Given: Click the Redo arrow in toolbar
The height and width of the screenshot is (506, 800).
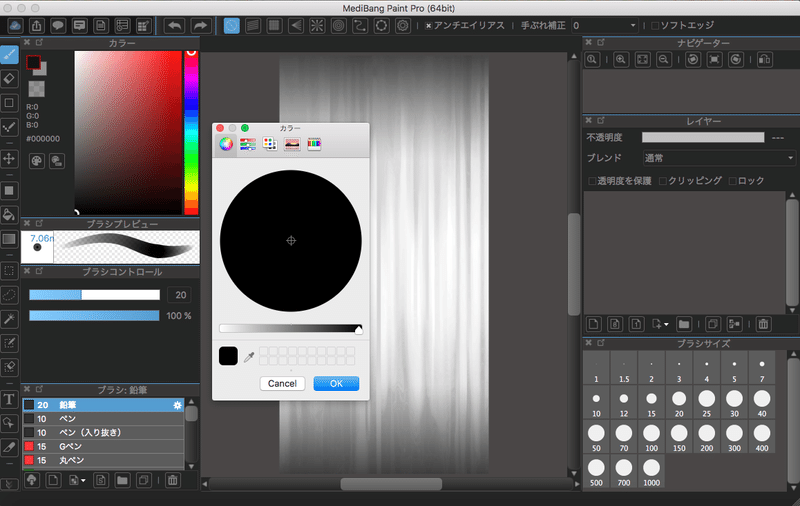Looking at the screenshot, I should pos(201,26).
